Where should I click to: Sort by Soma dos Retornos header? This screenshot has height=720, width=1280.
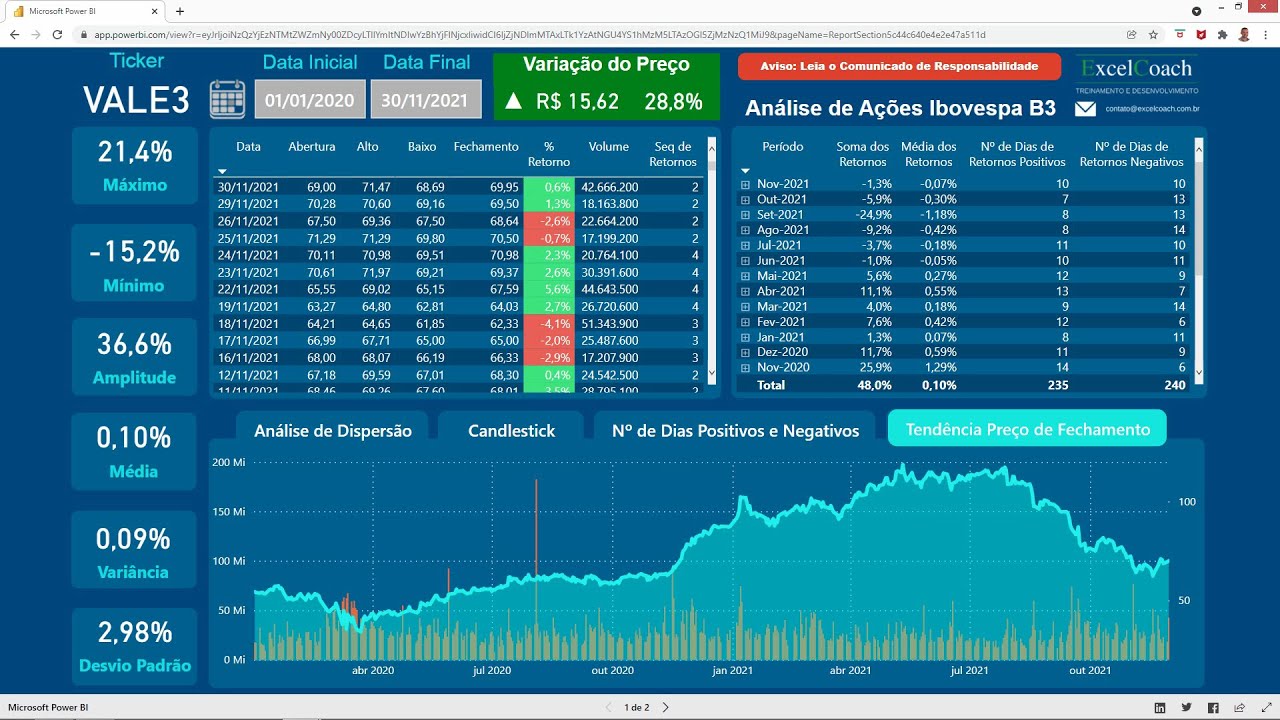tap(862, 154)
